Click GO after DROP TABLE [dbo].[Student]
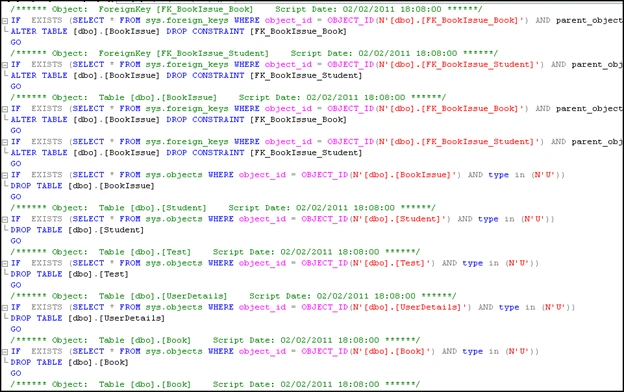Screen dimensions: 624x392 coord(16,241)
